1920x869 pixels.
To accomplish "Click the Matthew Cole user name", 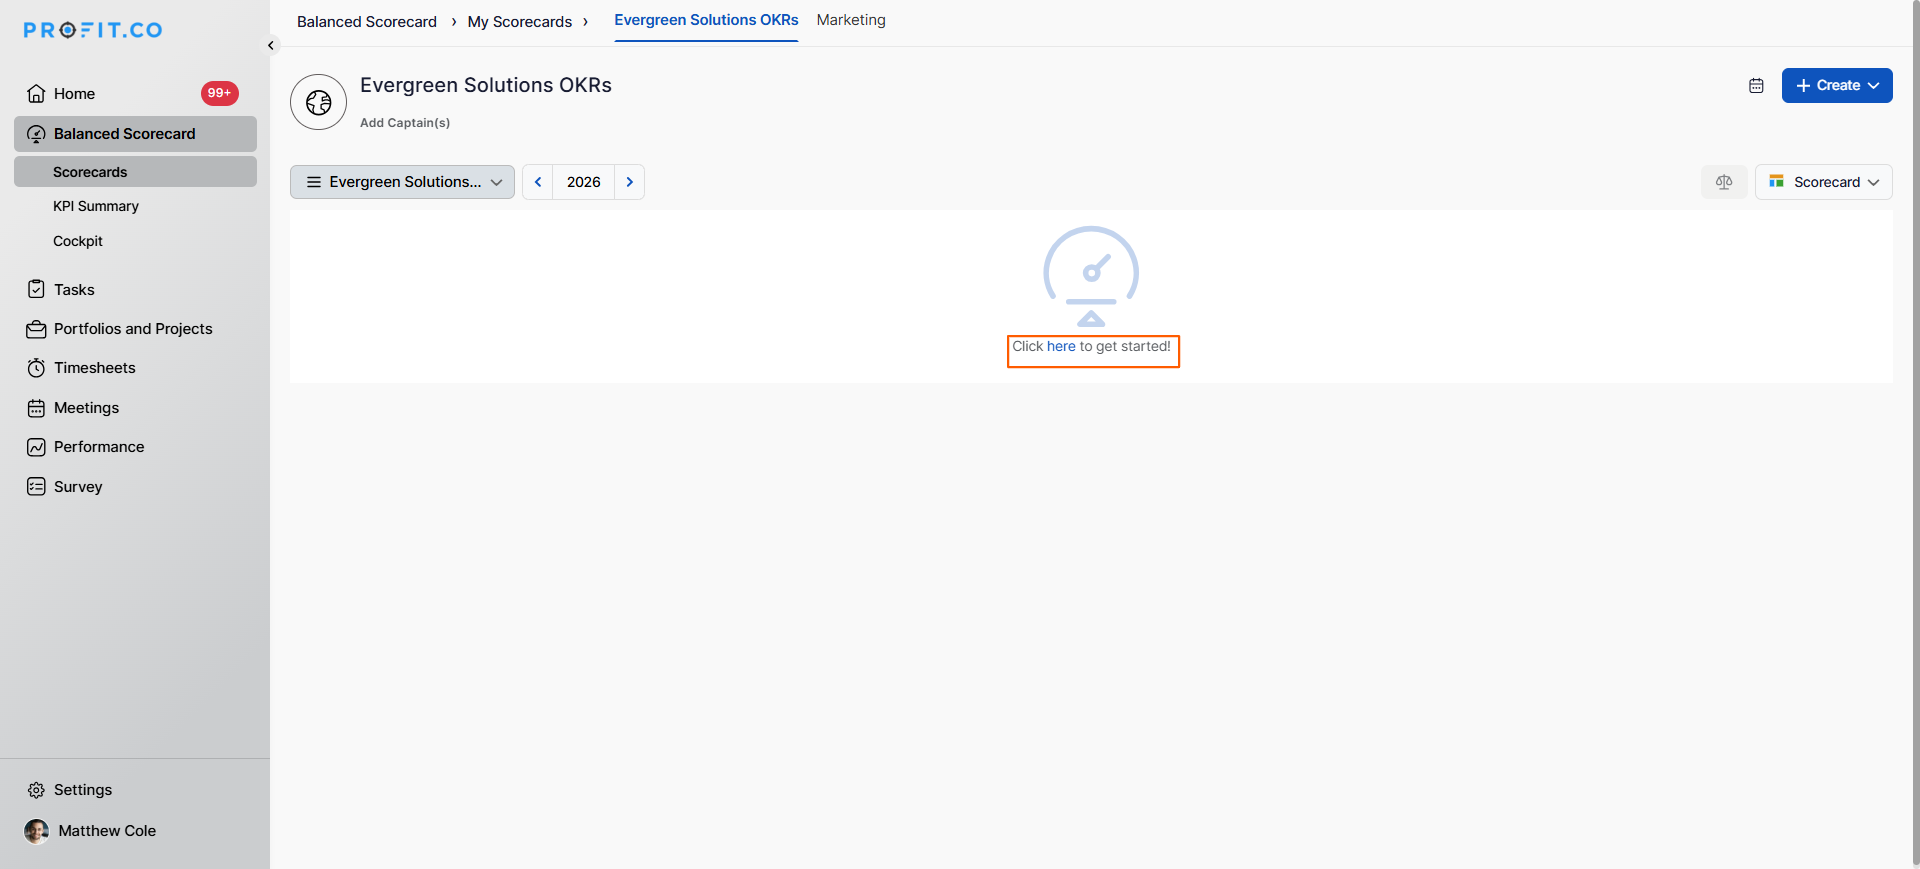I will [107, 831].
